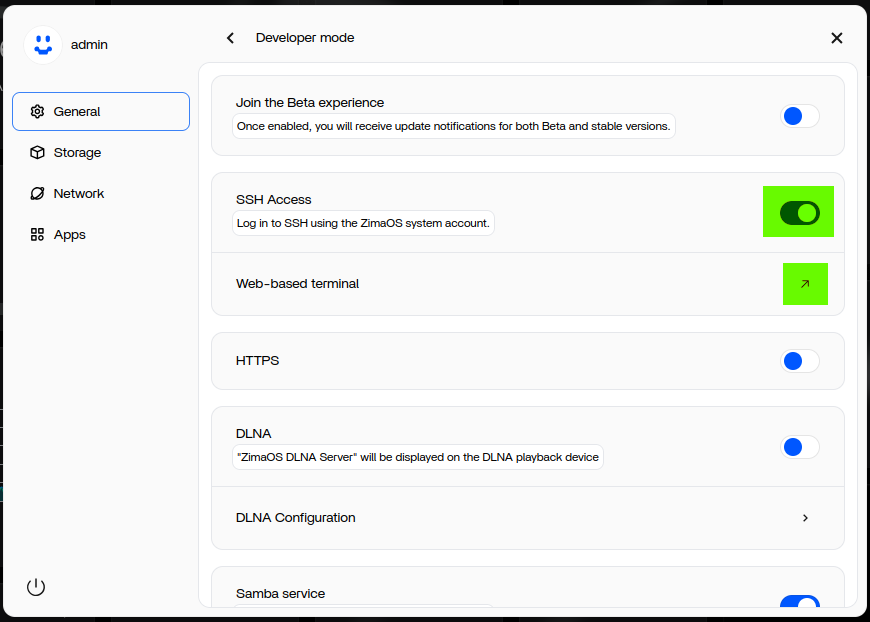The width and height of the screenshot is (870, 622).
Task: Click the Apps sidebar icon
Action: pos(37,234)
